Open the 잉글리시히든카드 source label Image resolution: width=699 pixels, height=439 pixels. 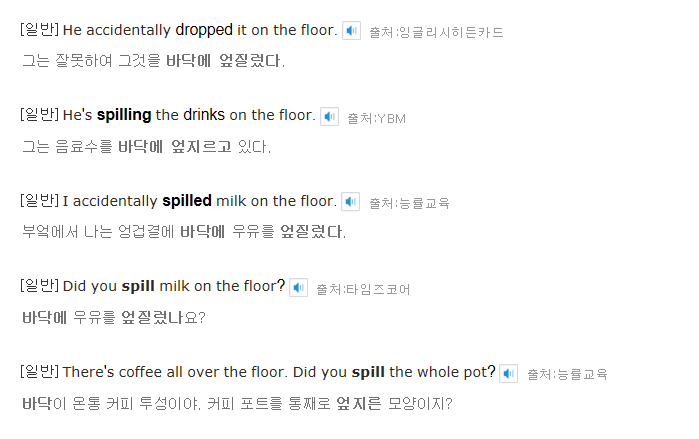point(436,32)
